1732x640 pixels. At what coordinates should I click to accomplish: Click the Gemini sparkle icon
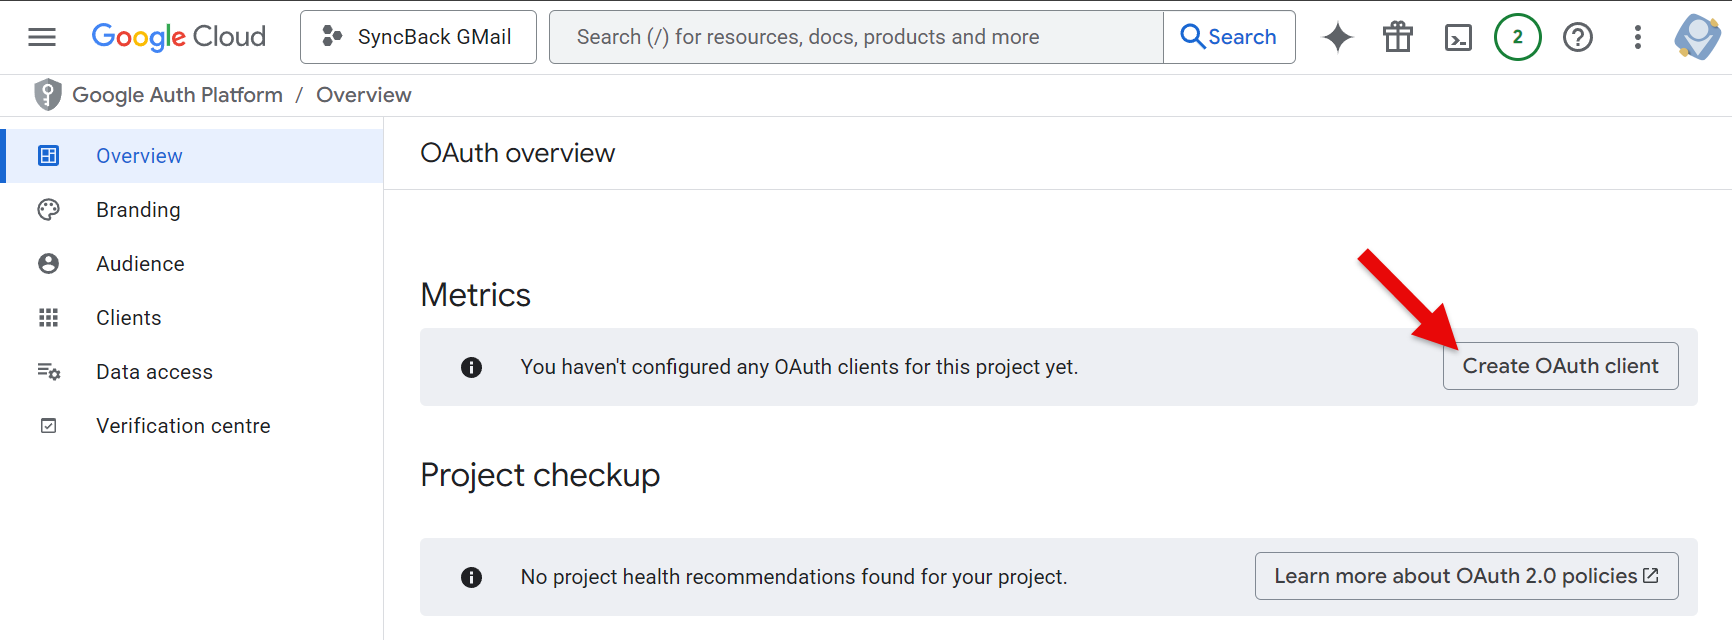(x=1337, y=37)
